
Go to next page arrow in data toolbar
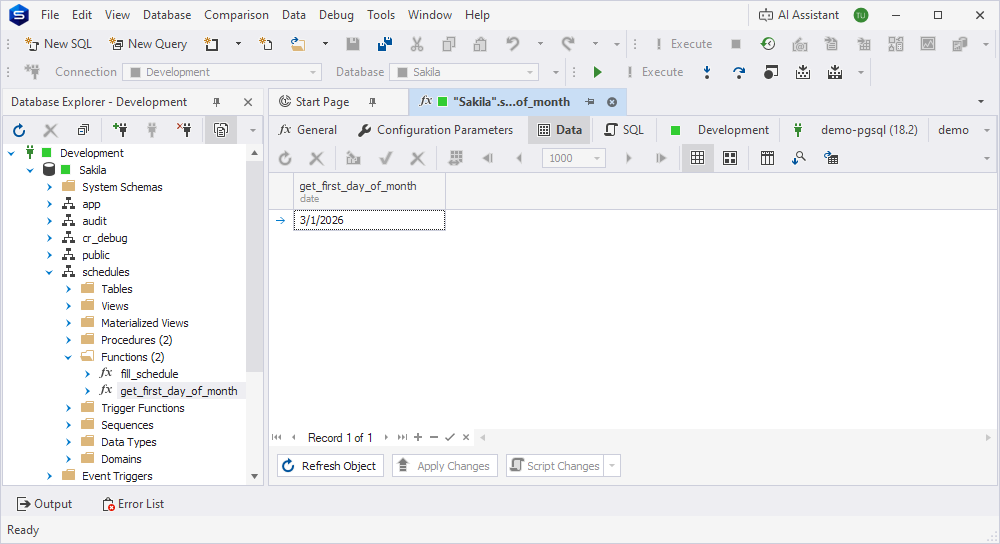click(629, 158)
